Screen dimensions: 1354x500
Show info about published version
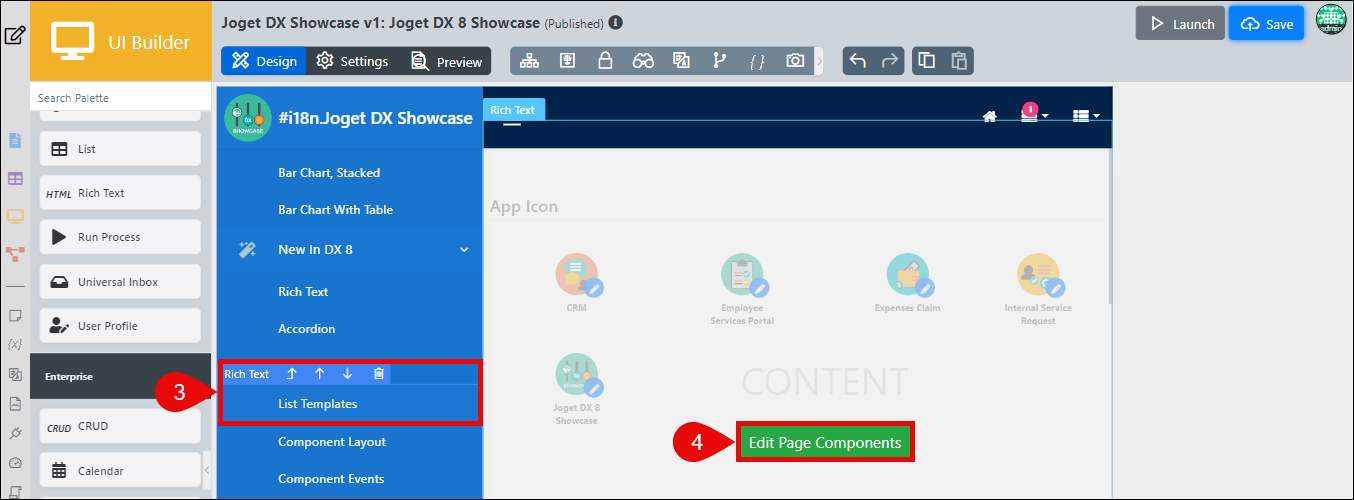pos(616,22)
